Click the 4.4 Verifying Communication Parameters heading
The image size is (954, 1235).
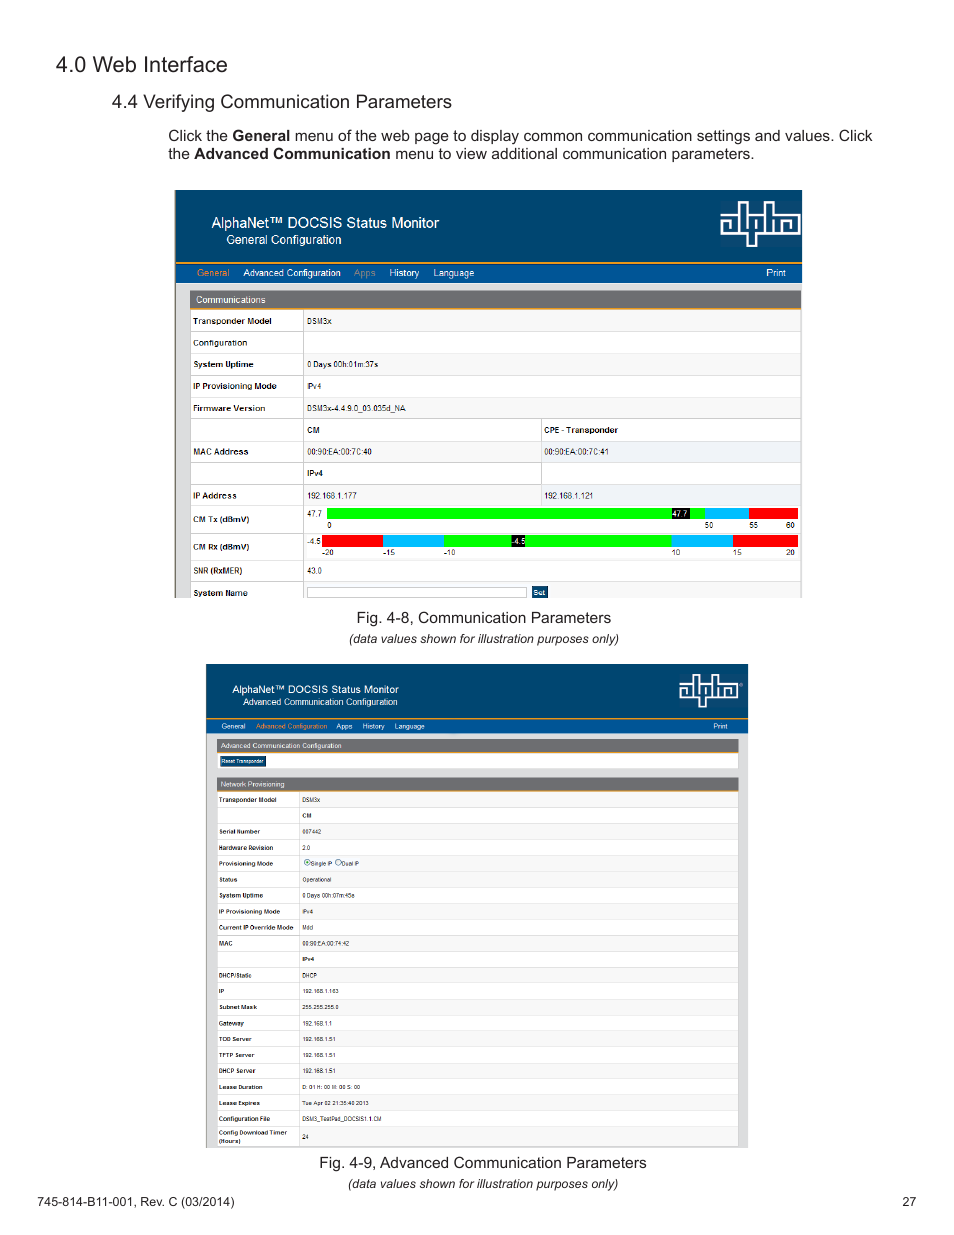[282, 102]
